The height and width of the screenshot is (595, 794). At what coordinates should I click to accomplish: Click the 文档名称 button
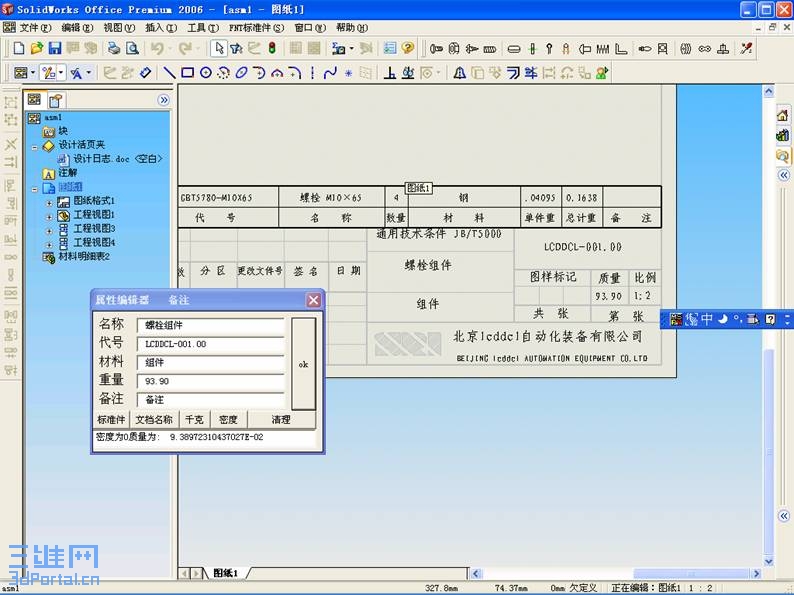coord(154,420)
